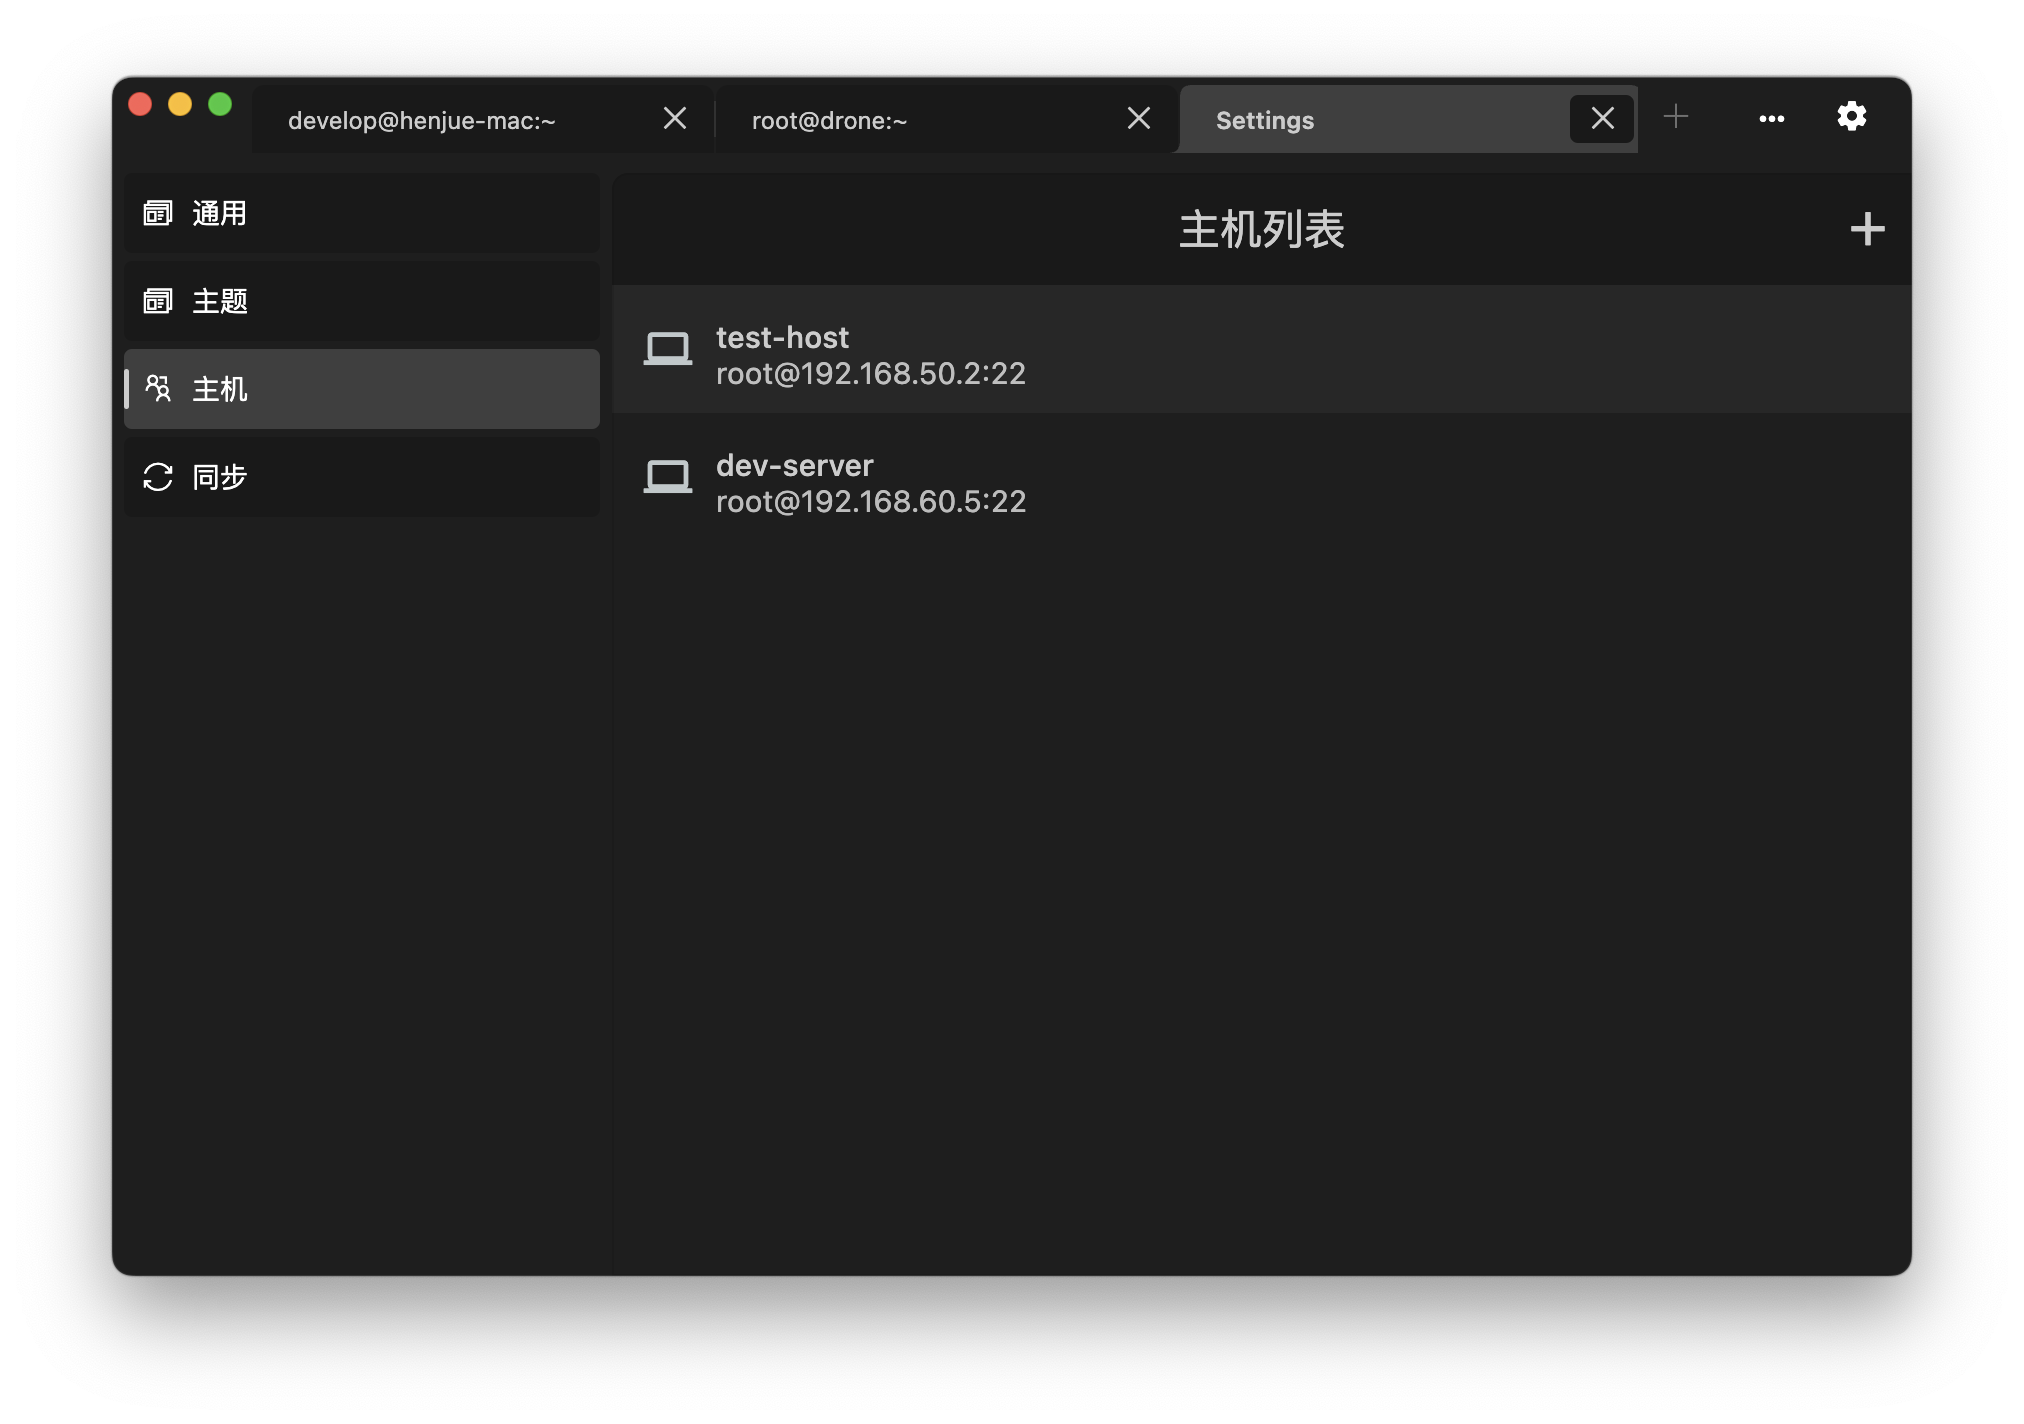Click the 通用 general panel icon
Viewport: 2024px width, 1424px height.
[x=158, y=213]
